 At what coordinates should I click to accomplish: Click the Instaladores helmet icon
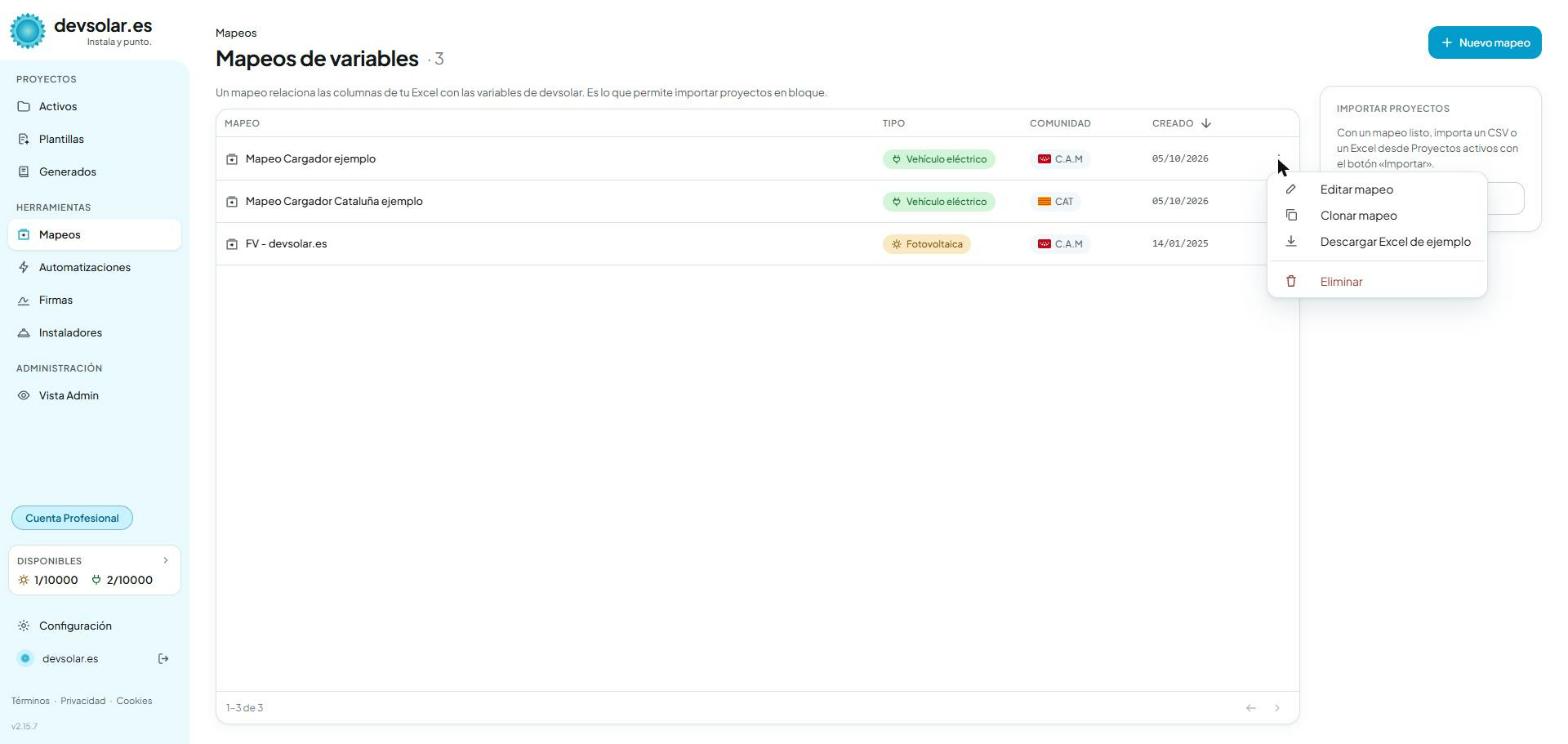coord(24,333)
